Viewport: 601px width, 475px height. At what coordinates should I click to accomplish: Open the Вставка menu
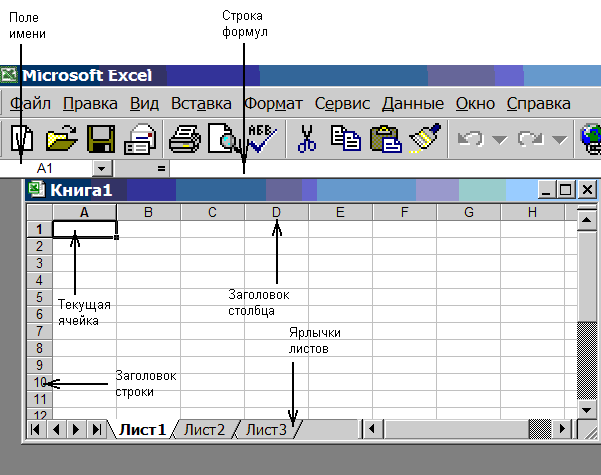201,104
